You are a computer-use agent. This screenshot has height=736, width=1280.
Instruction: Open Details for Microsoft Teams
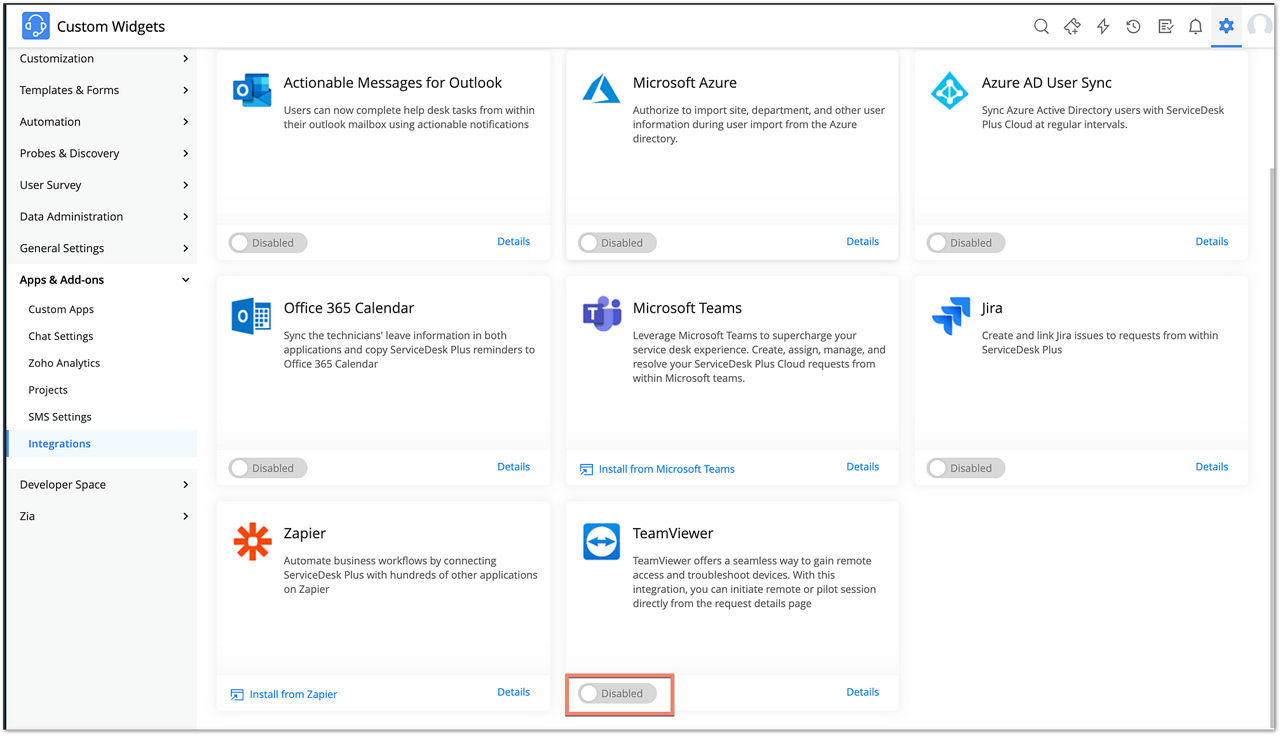(862, 466)
